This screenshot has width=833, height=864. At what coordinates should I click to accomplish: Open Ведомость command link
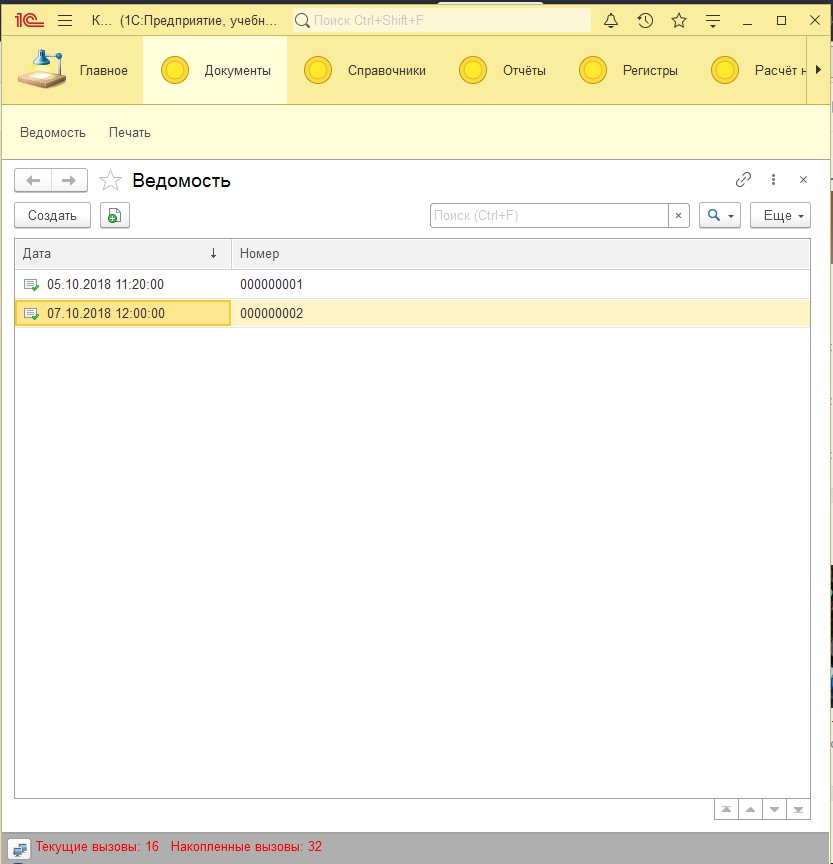coord(53,132)
